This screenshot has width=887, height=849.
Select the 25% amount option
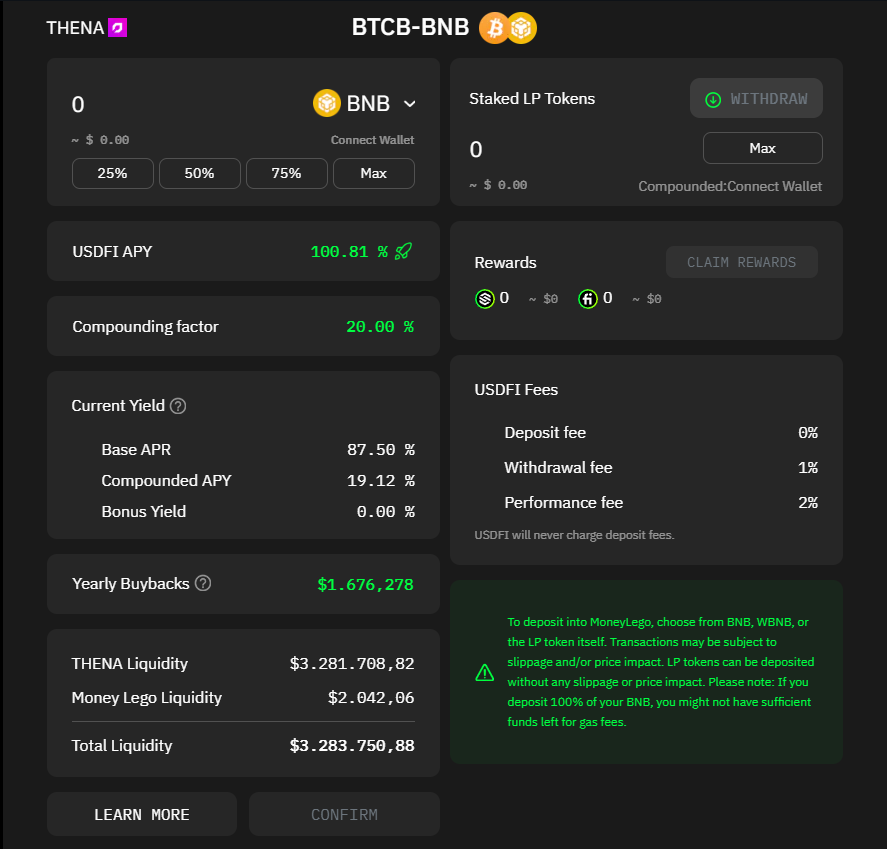pos(112,173)
